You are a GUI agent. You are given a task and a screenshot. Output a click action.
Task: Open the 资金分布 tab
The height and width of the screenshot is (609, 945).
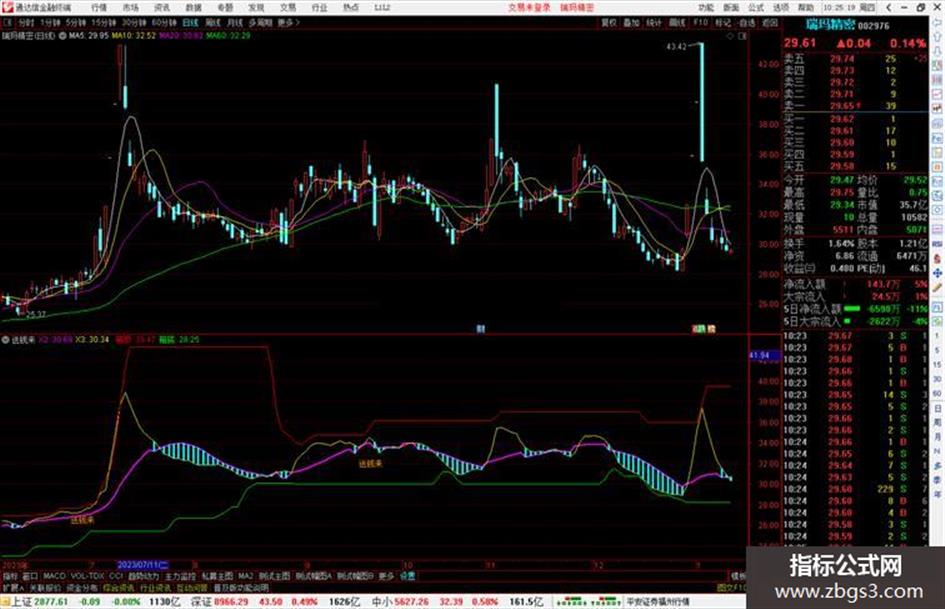tap(82, 587)
